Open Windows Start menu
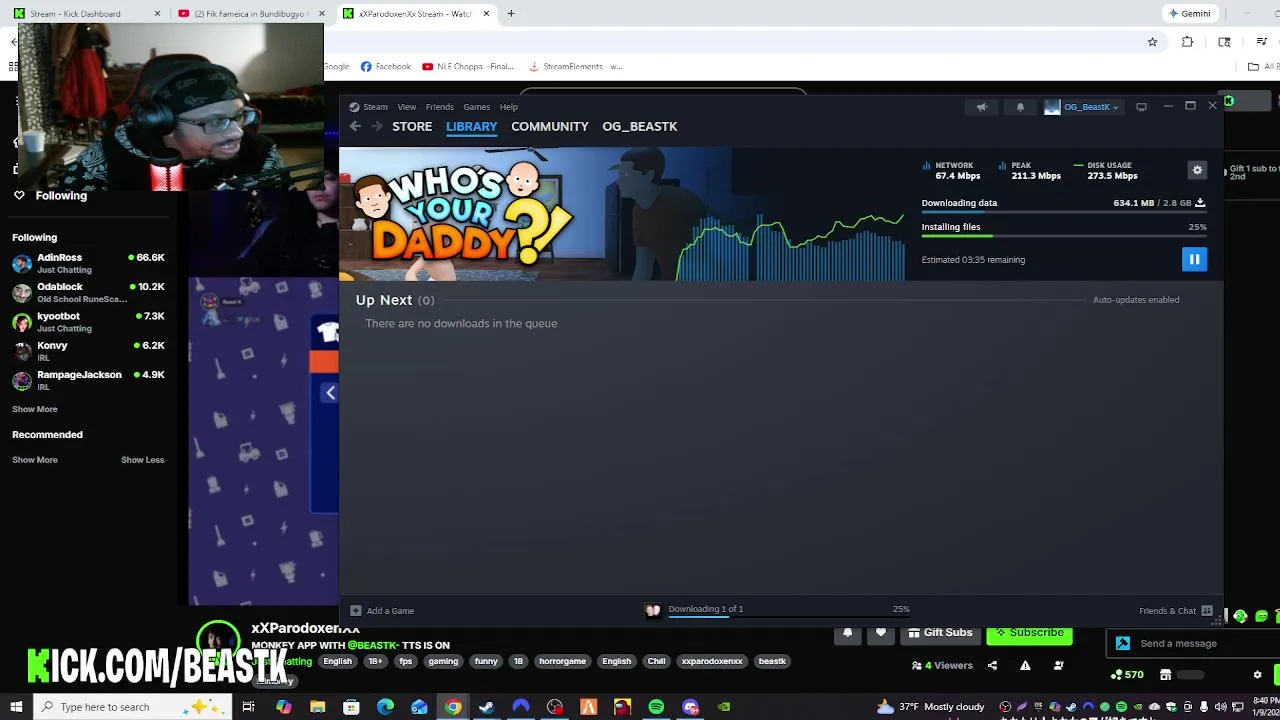 (16, 707)
